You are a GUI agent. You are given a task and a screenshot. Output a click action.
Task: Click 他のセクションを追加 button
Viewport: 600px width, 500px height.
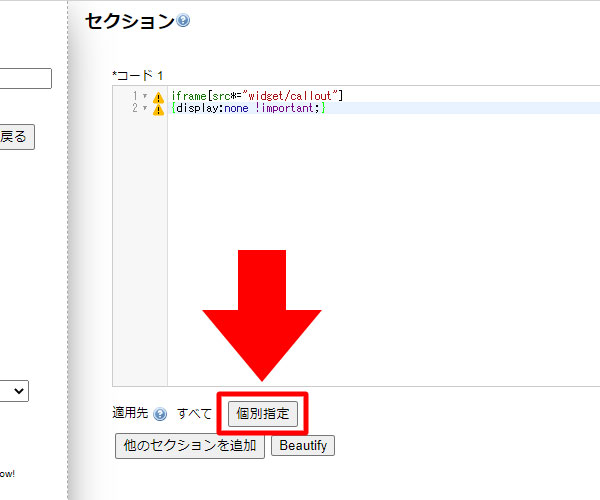pyautogui.click(x=190, y=446)
